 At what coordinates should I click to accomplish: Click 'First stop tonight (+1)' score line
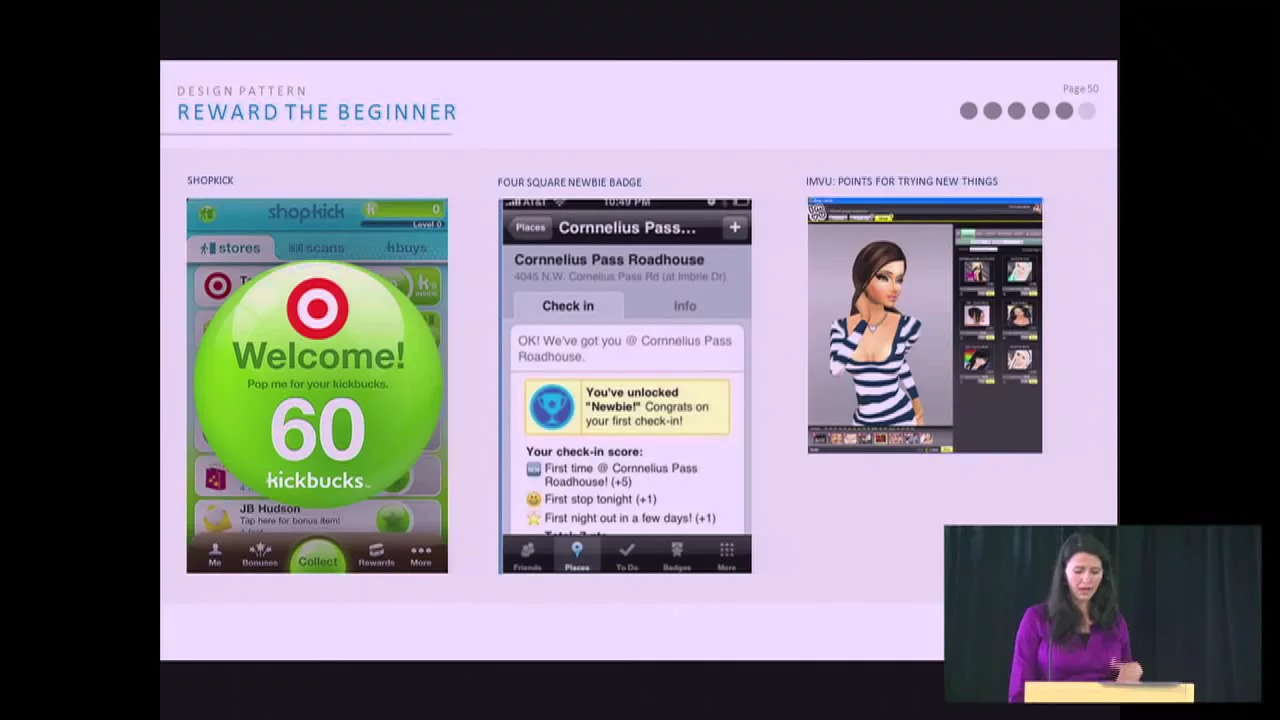click(x=600, y=499)
